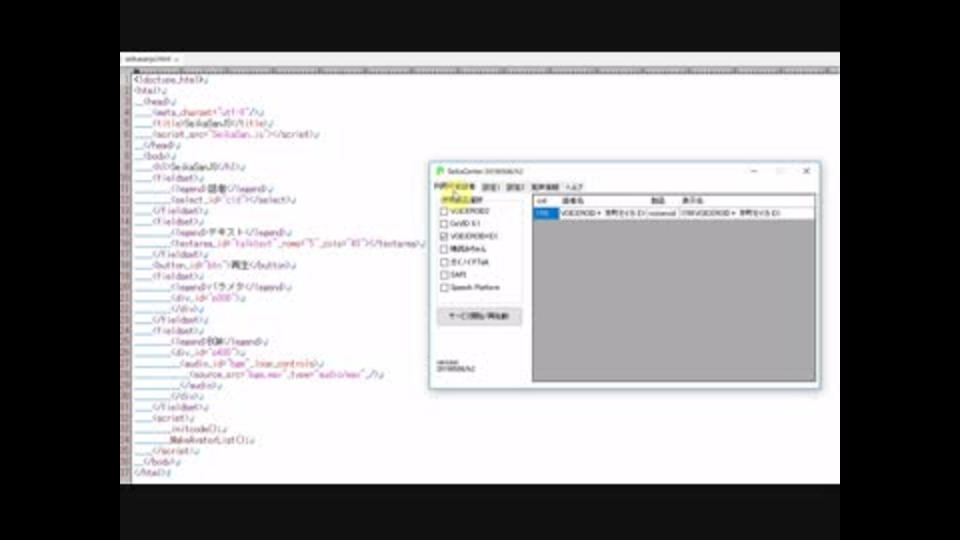
Task: Tick the Speech Platform checkbox
Action: point(444,288)
